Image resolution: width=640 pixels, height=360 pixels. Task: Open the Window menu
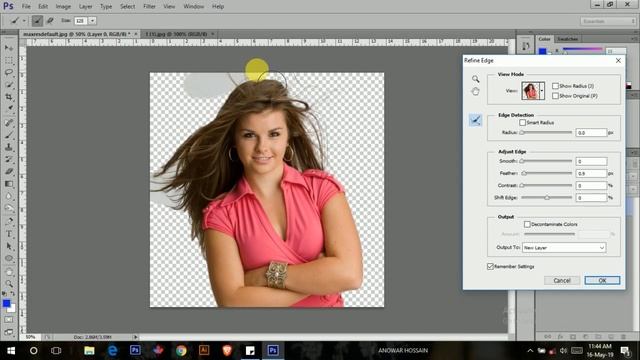193,6
